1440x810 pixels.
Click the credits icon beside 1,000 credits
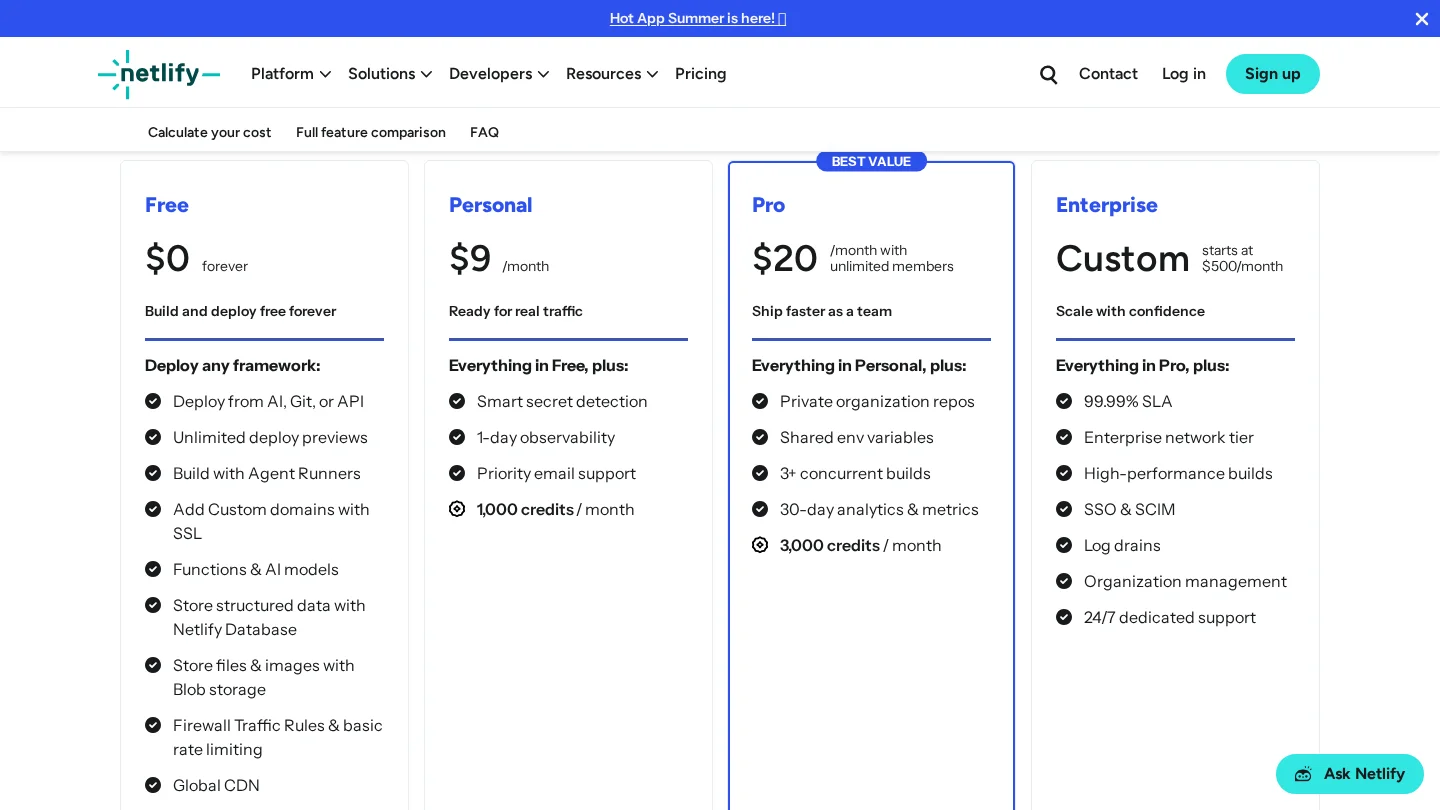457,509
